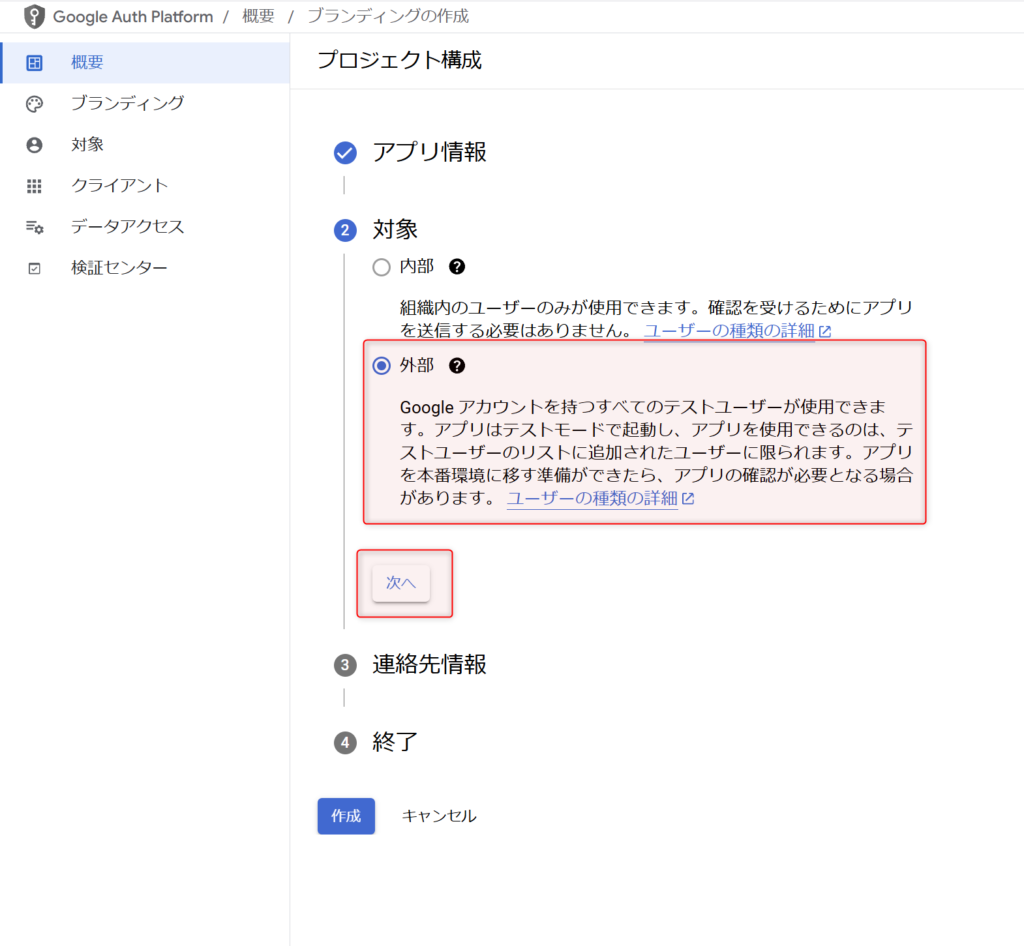Click the blue checkmark on アプリ情報 step

tap(346, 153)
